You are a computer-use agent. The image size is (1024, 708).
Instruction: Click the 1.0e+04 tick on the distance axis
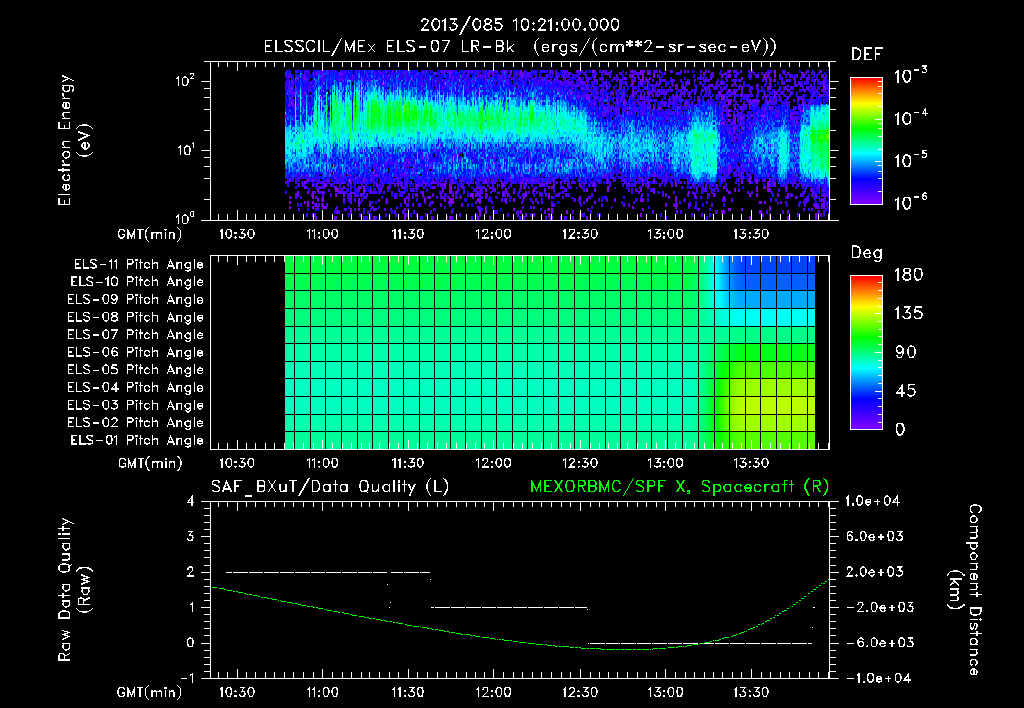(872, 501)
